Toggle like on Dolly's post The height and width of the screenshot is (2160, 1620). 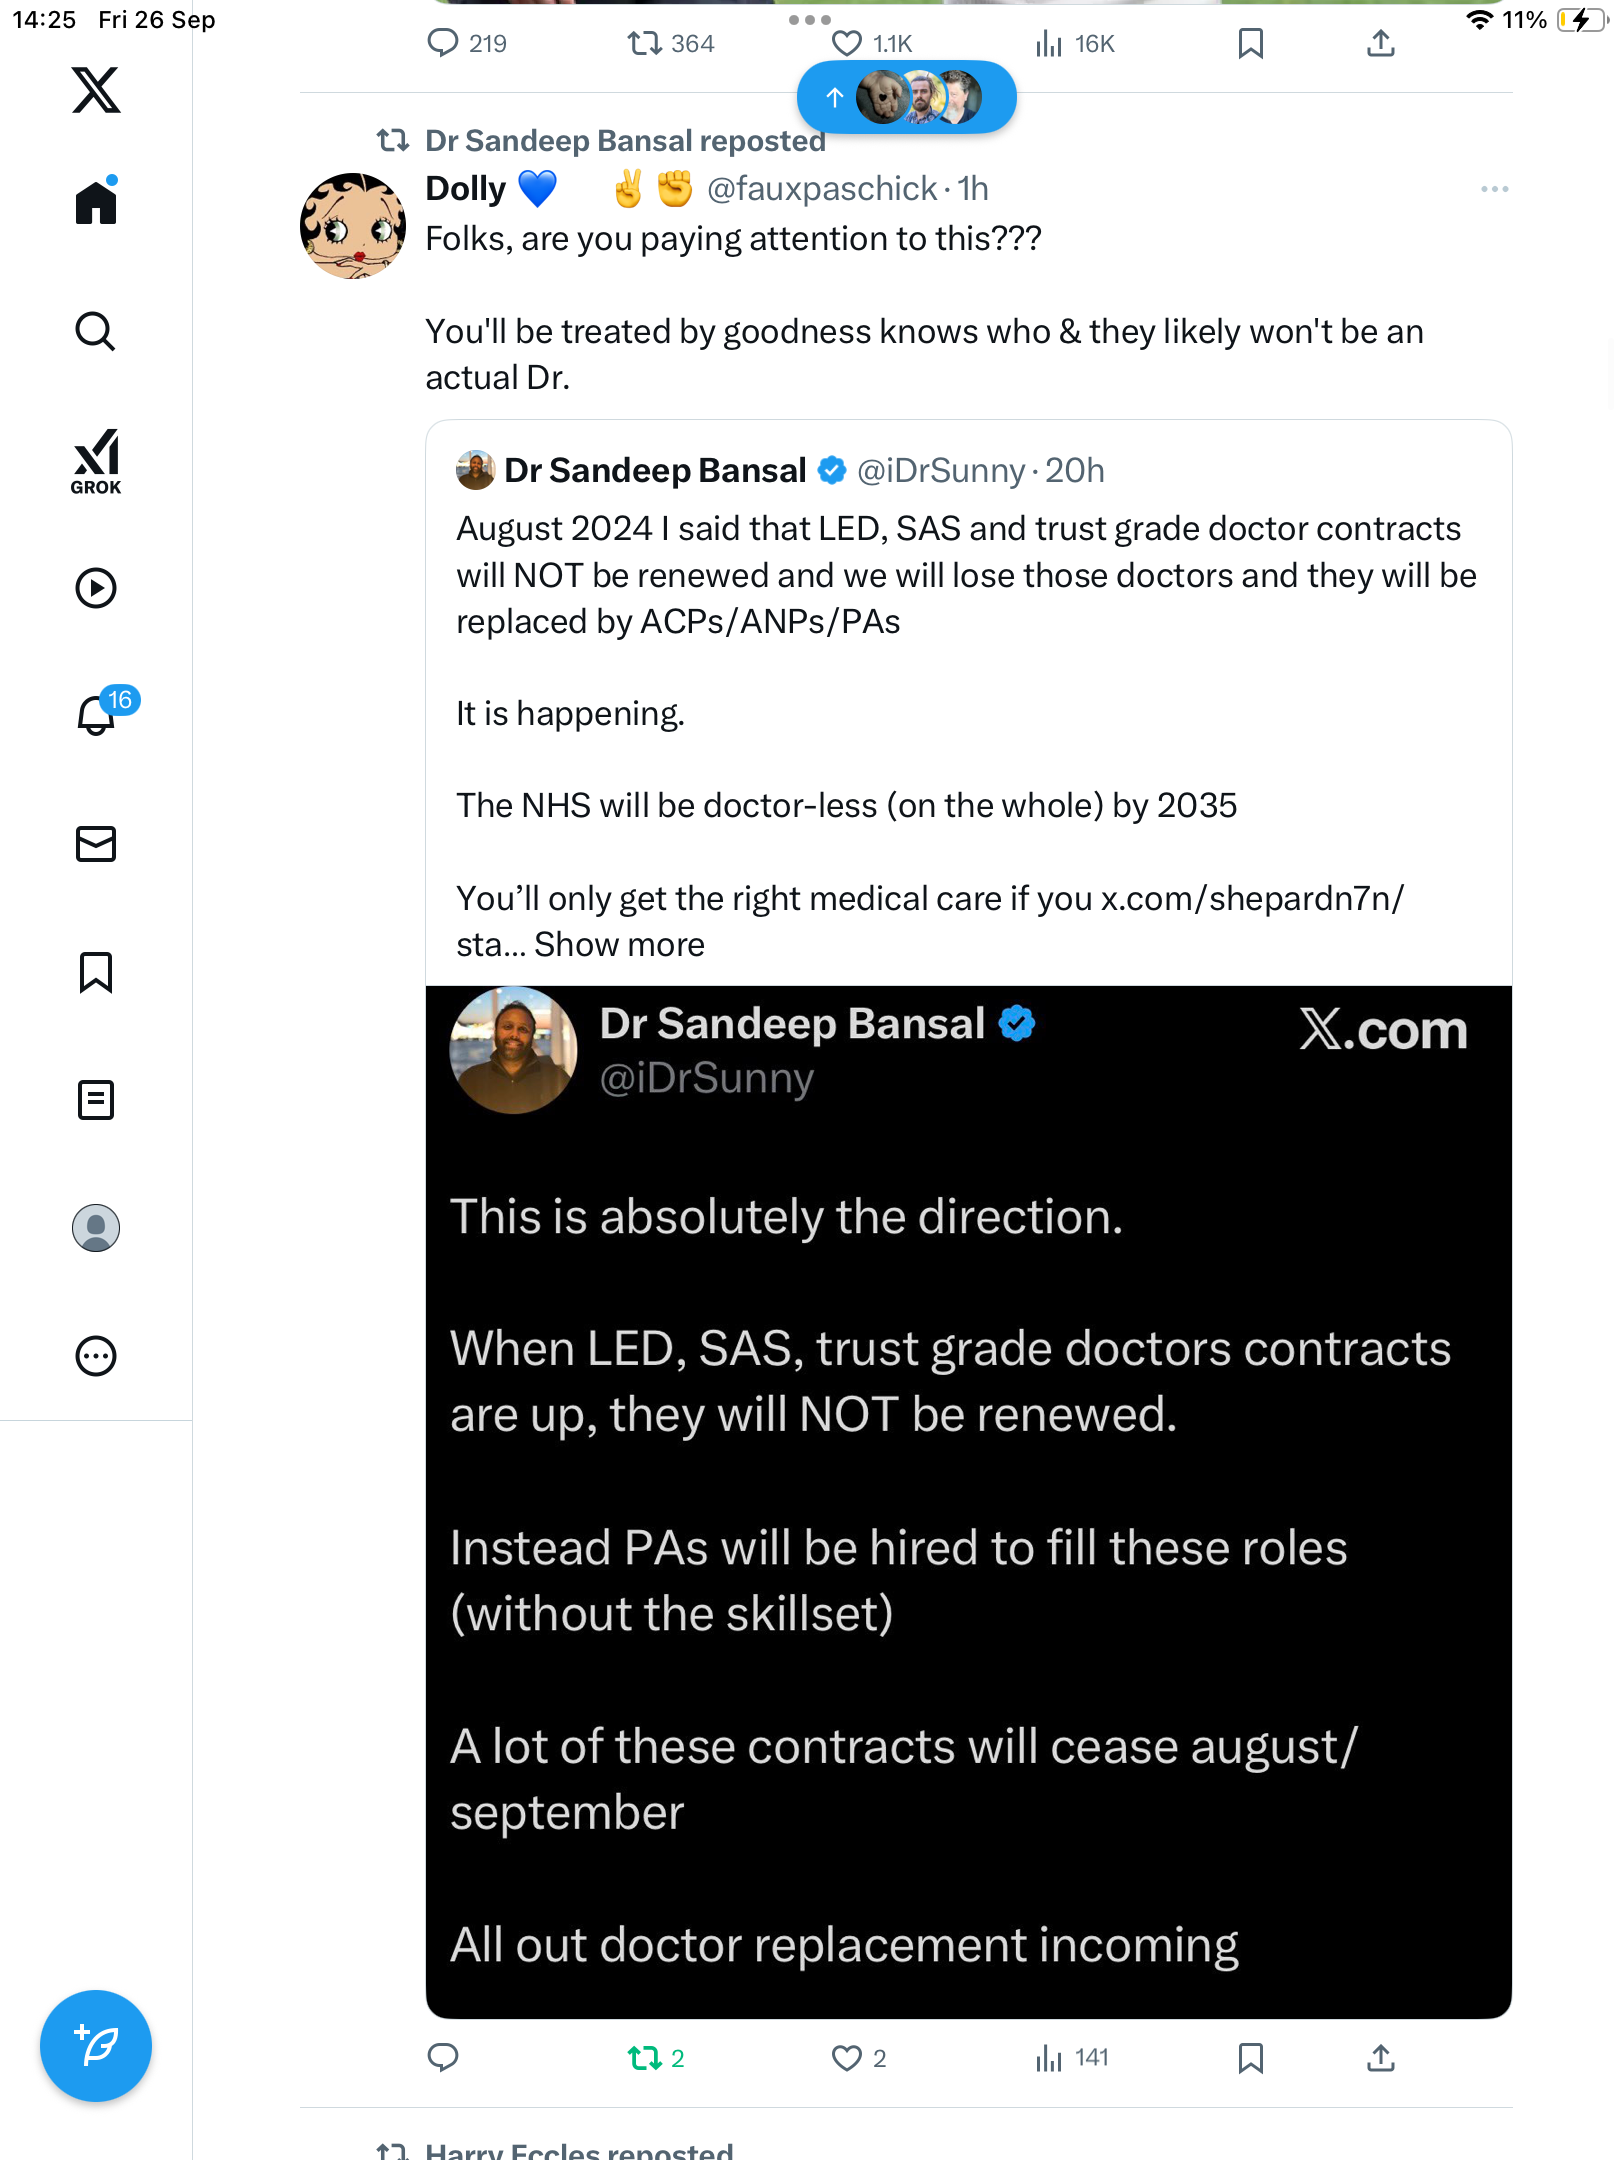tap(847, 2058)
